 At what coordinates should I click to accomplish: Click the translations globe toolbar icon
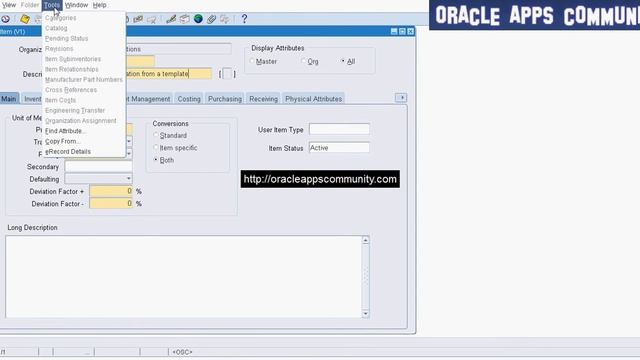tap(198, 19)
